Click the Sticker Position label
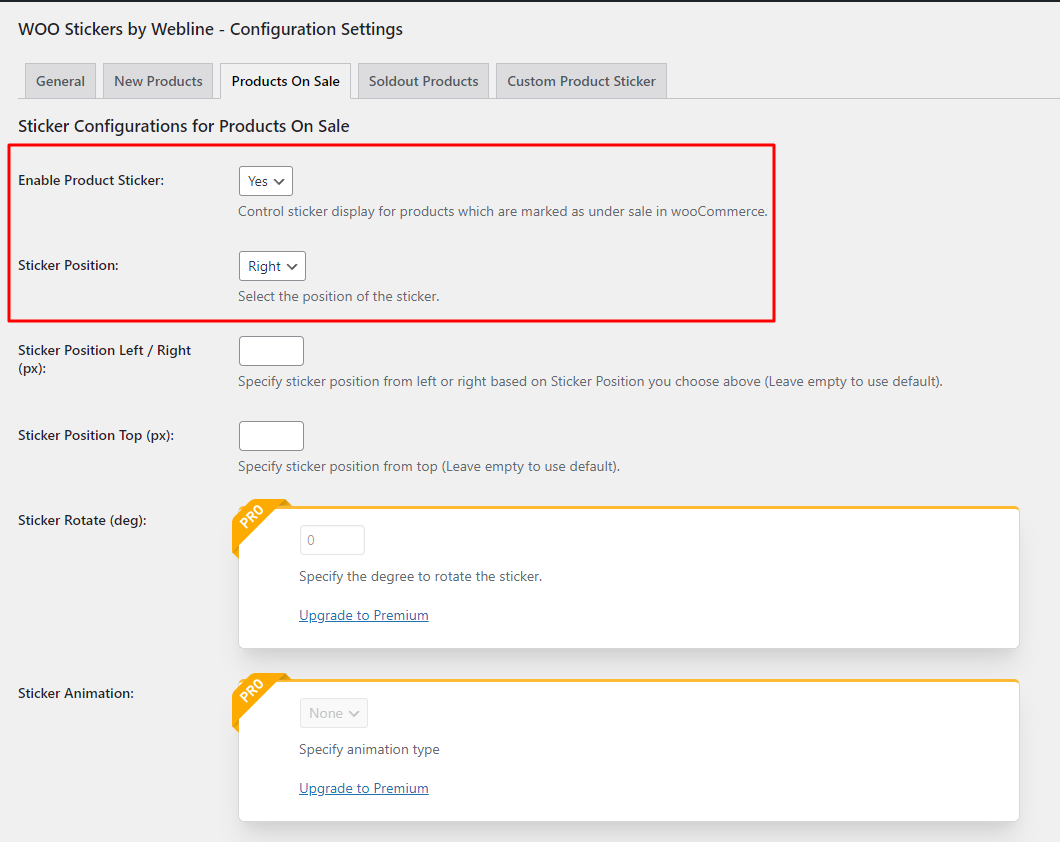1060x842 pixels. click(68, 266)
